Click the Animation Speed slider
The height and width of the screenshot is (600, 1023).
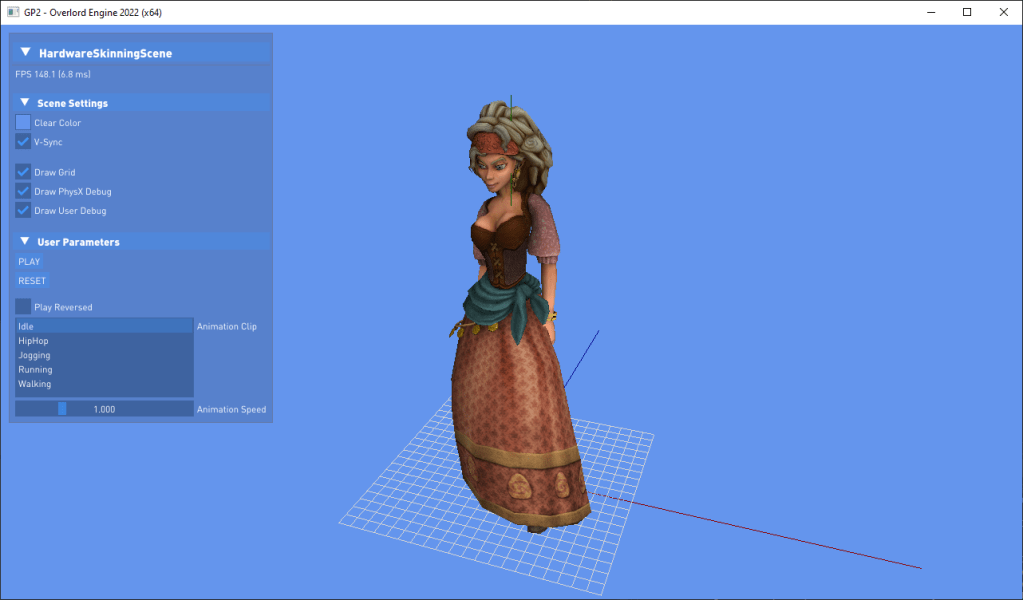tap(104, 409)
